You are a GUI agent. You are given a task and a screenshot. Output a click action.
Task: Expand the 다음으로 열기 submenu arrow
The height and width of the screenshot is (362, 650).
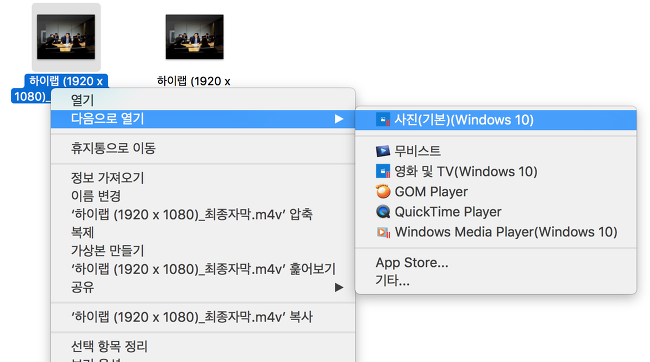339,119
